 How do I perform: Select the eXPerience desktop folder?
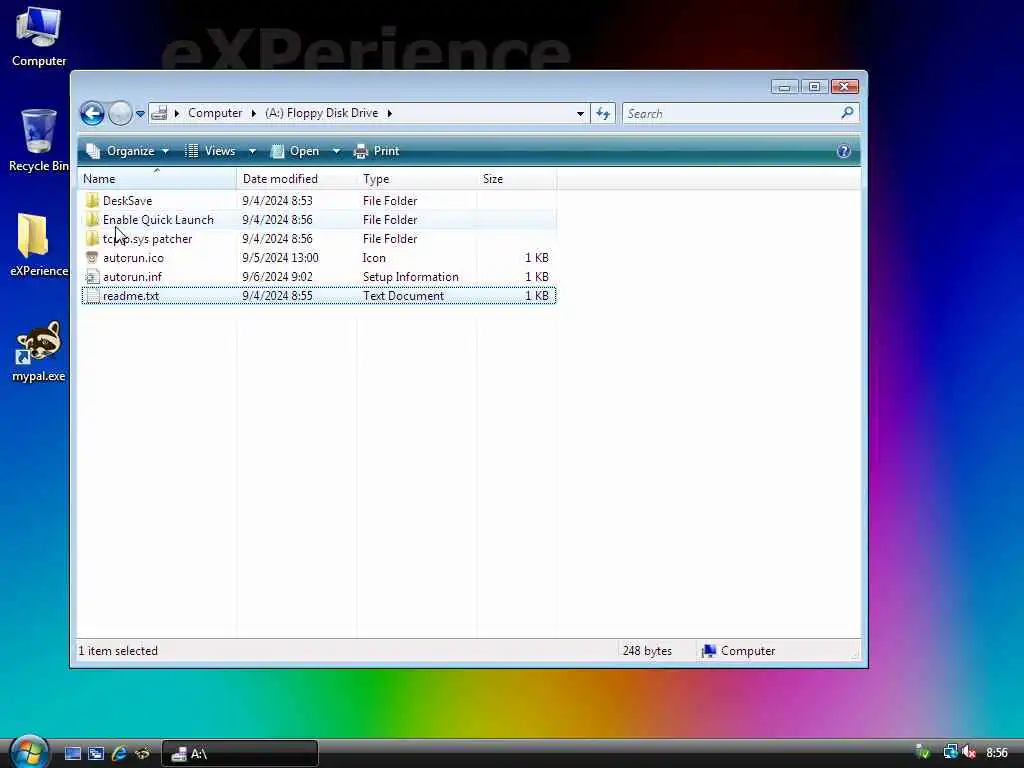click(39, 245)
